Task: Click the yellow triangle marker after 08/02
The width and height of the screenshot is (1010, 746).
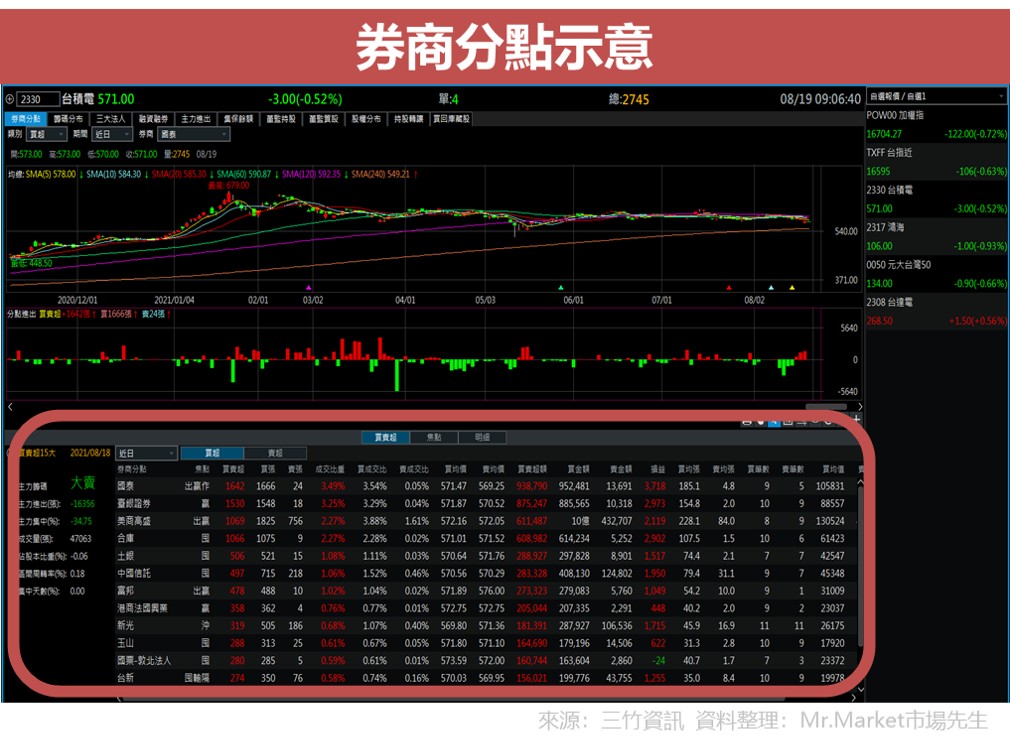Action: coord(792,287)
